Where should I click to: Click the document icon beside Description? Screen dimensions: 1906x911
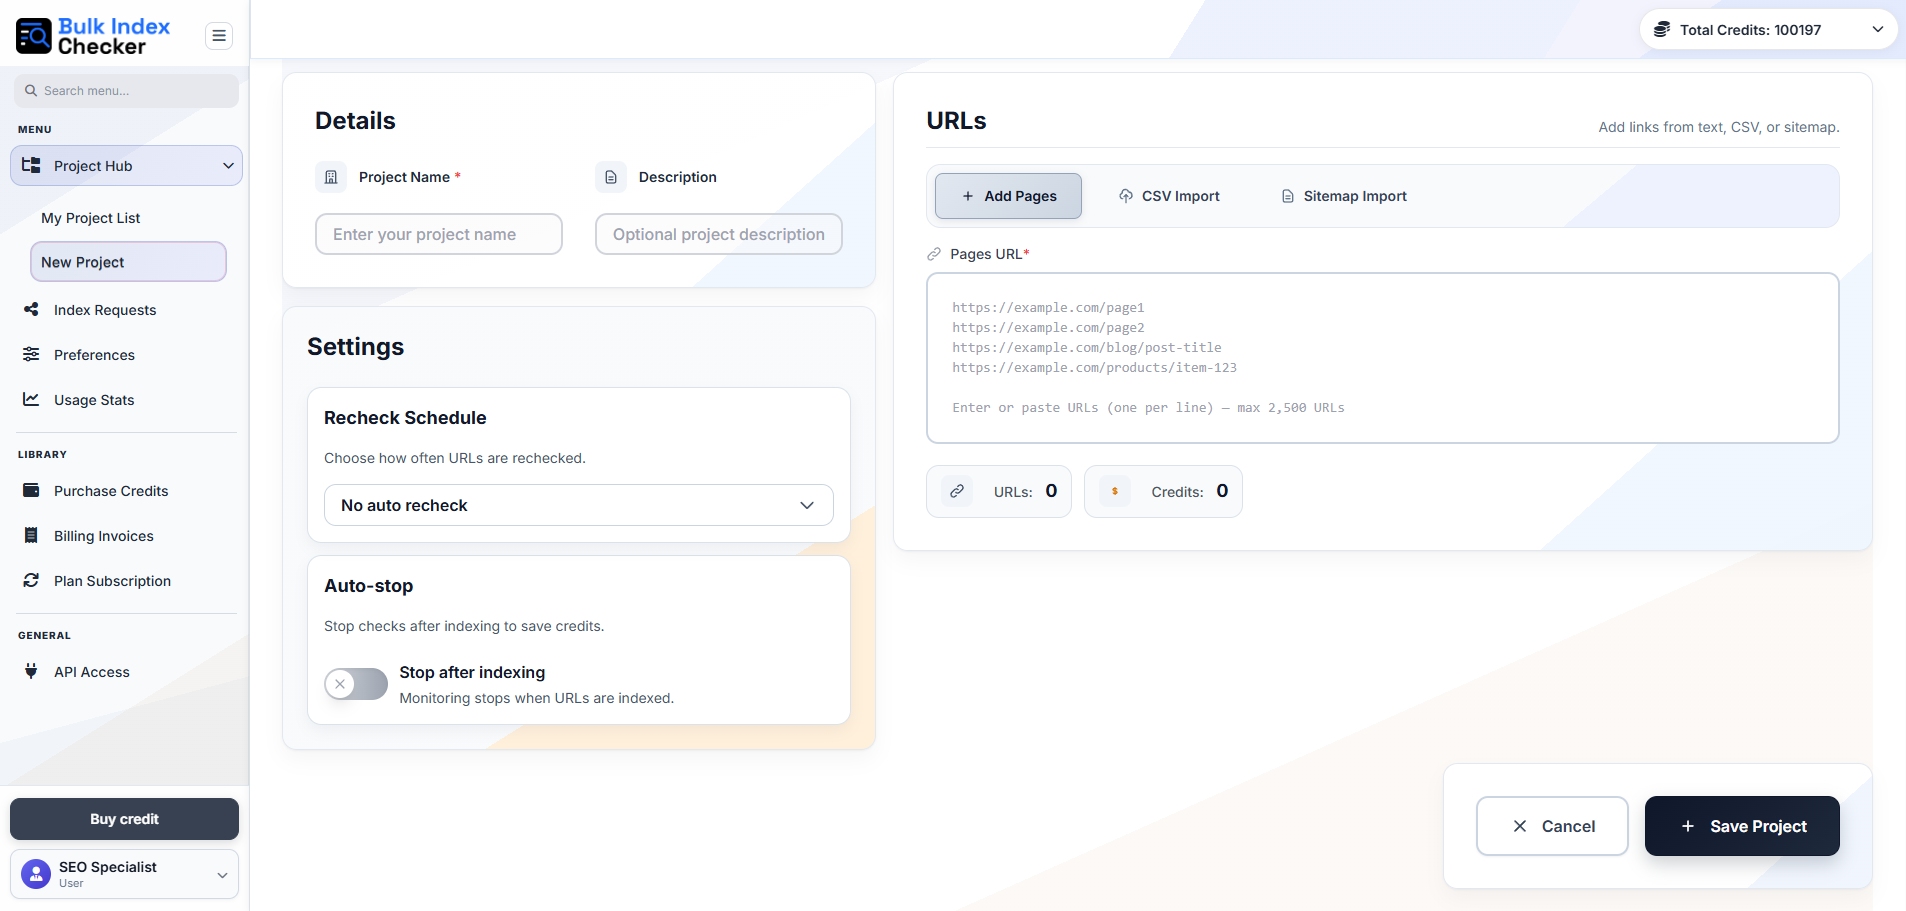coord(611,177)
